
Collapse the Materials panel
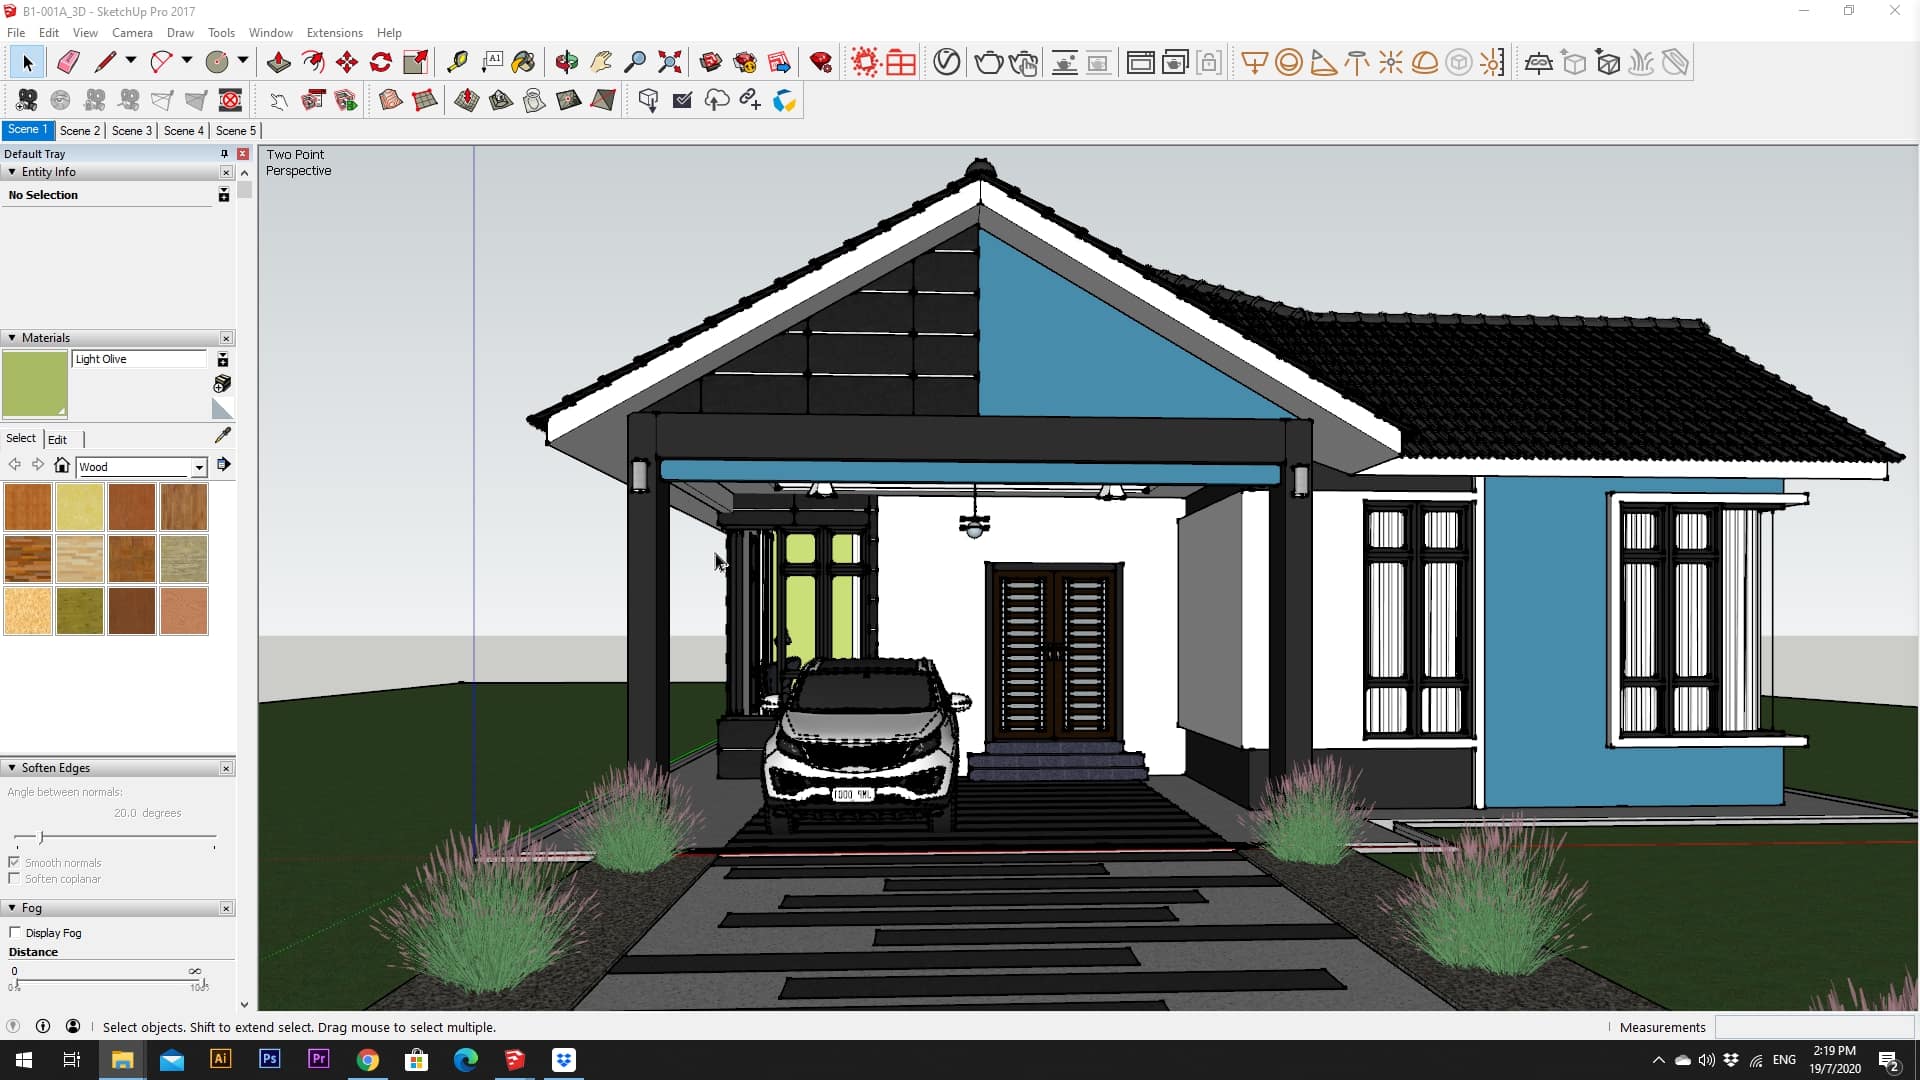pyautogui.click(x=12, y=338)
